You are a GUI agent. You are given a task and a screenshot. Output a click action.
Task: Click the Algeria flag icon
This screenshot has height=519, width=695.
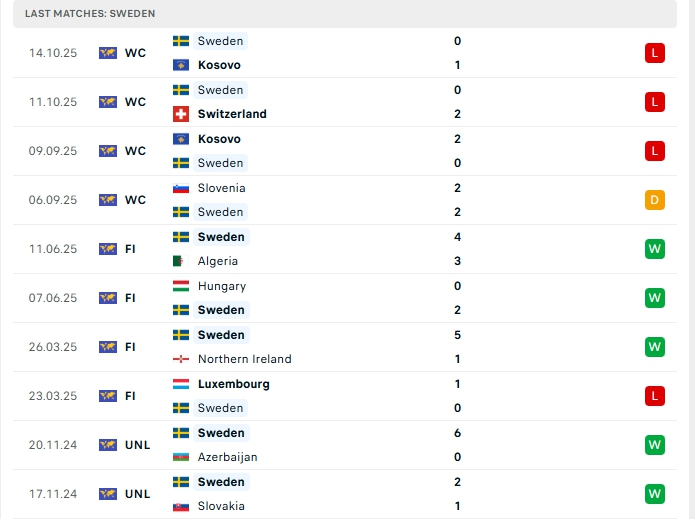pyautogui.click(x=181, y=261)
